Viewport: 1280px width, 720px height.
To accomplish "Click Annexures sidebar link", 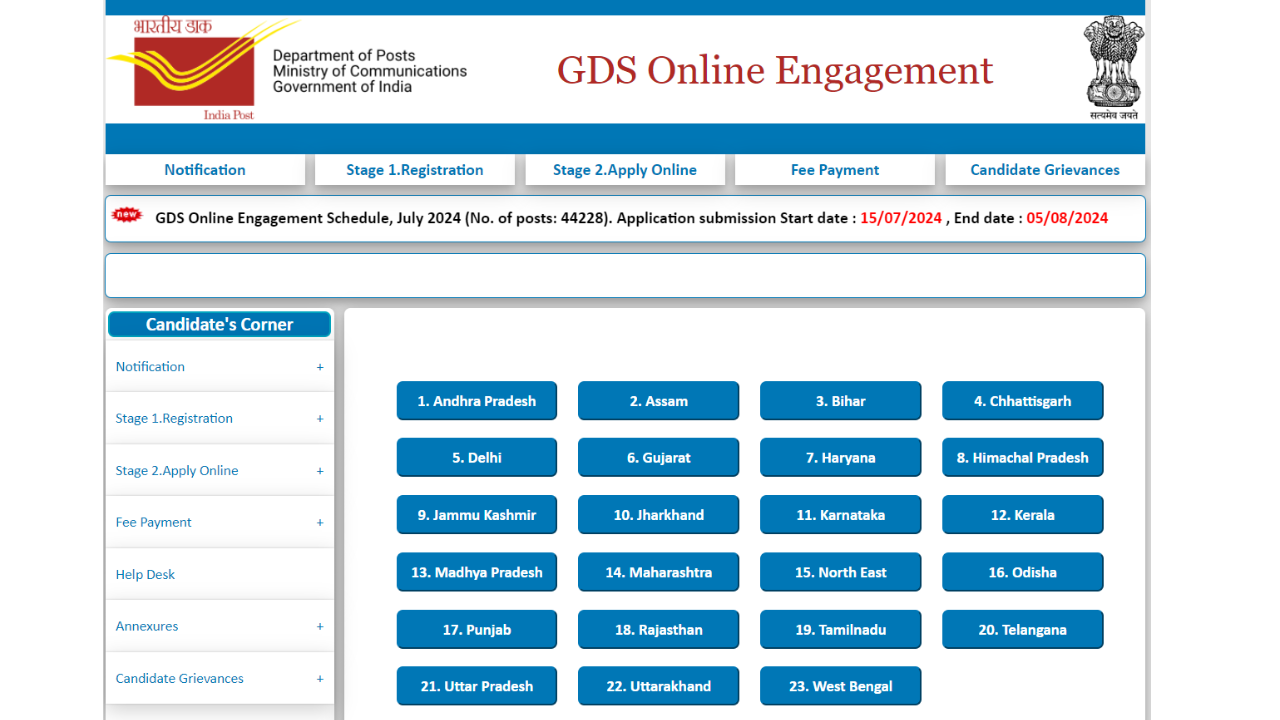I will pos(147,627).
